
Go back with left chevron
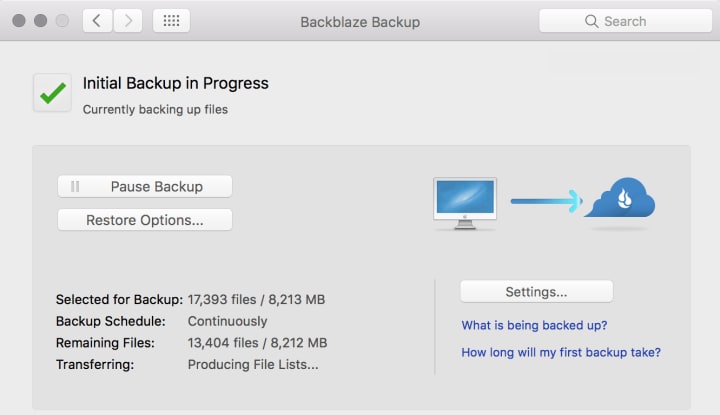(97, 21)
